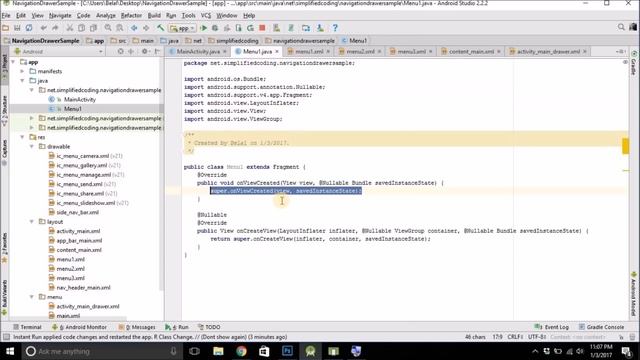Screen dimensions: 640x360
Task: Click the navigate Back arrow icon
Action: coord(134,28)
